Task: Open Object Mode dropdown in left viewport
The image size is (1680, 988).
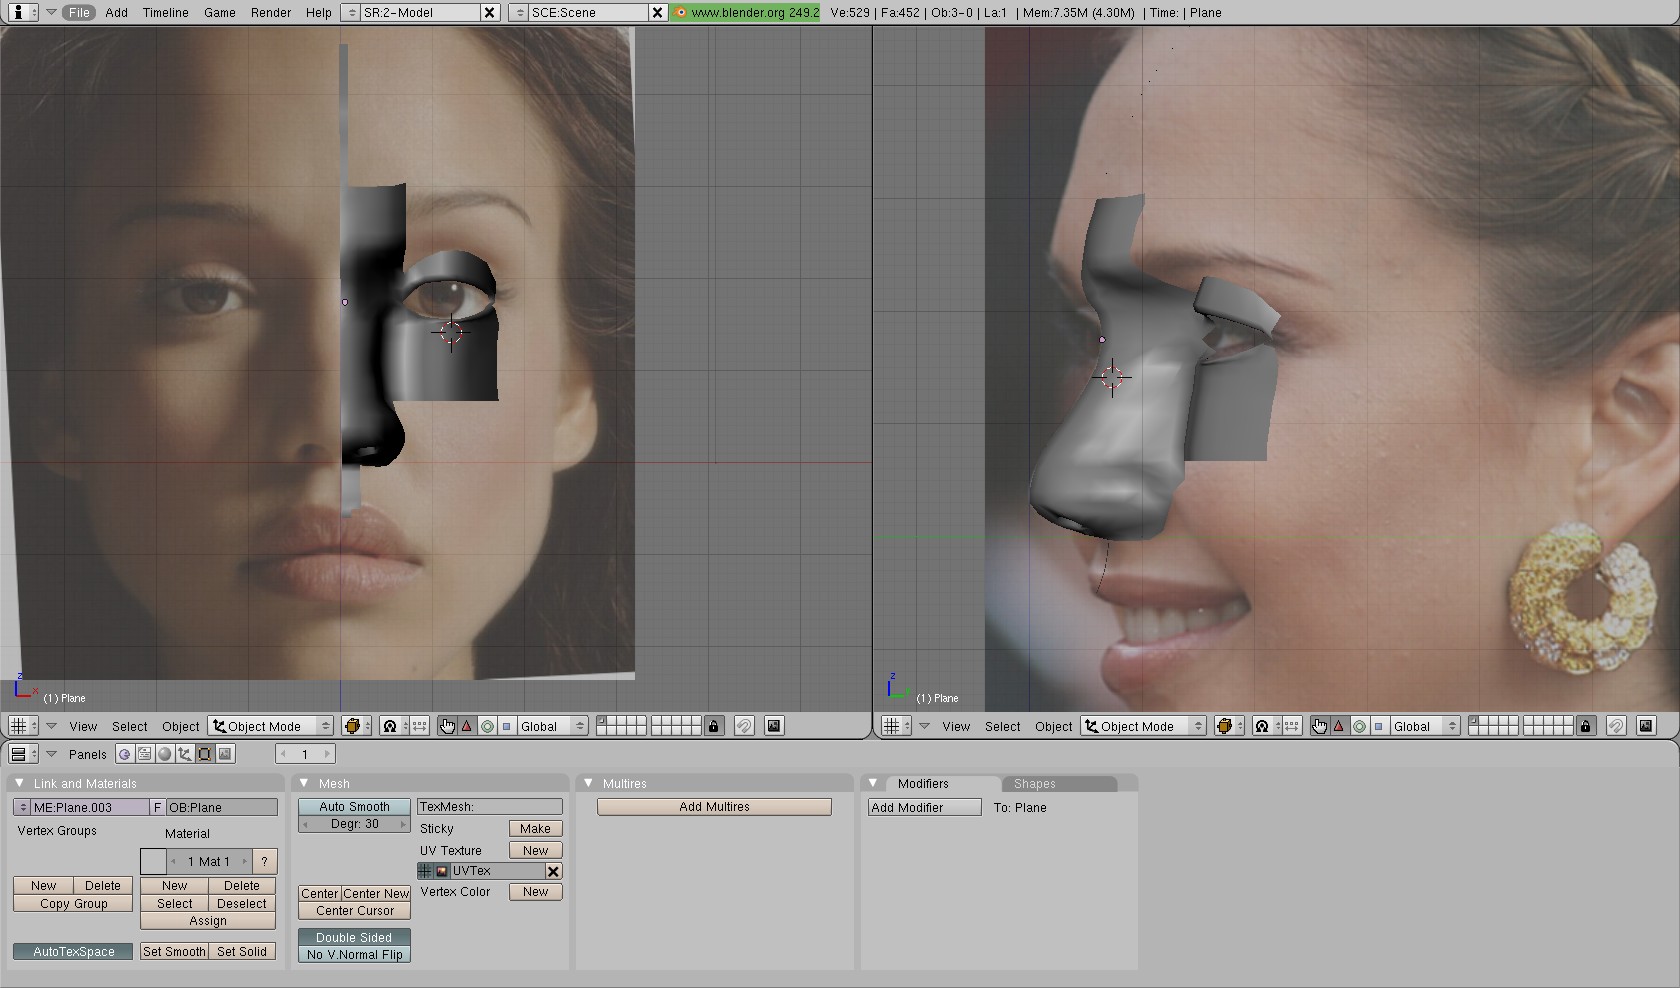Action: tap(270, 727)
